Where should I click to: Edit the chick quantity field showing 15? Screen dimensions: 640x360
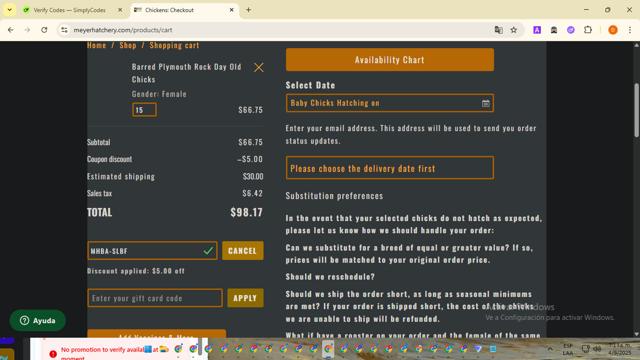pos(144,110)
